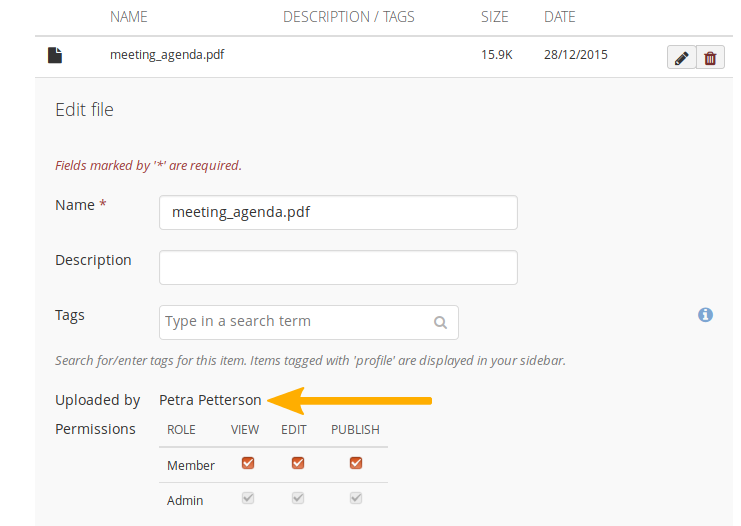Toggle Member Publish permission checkbox

click(x=356, y=463)
